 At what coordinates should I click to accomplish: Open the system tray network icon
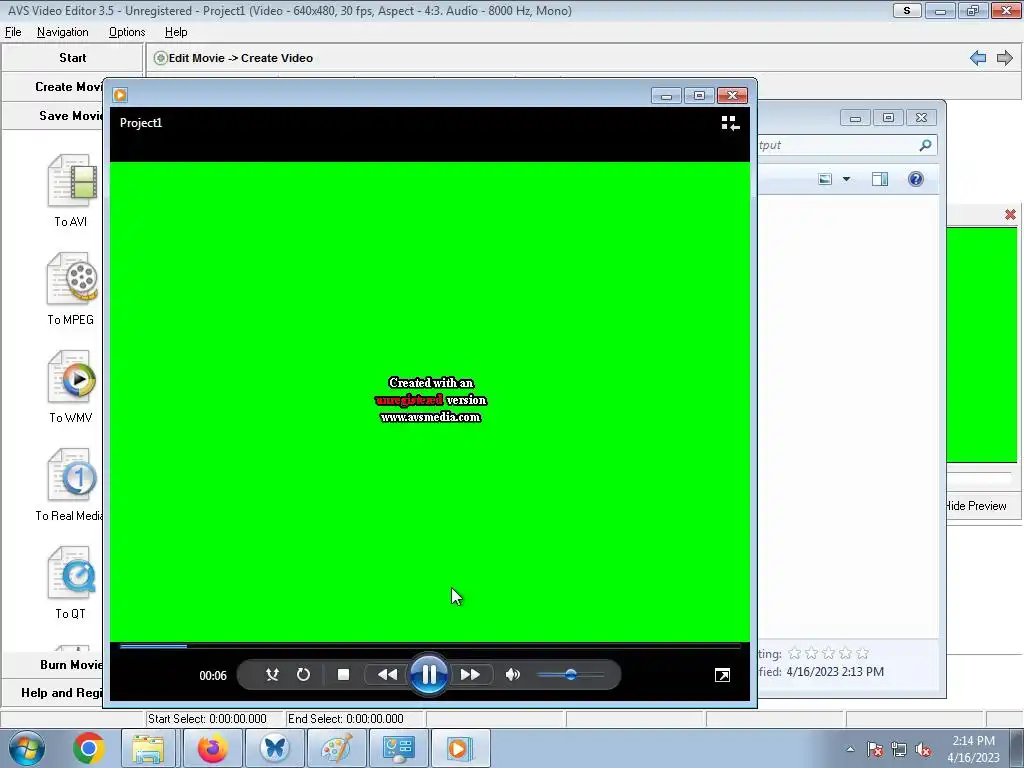pos(899,749)
